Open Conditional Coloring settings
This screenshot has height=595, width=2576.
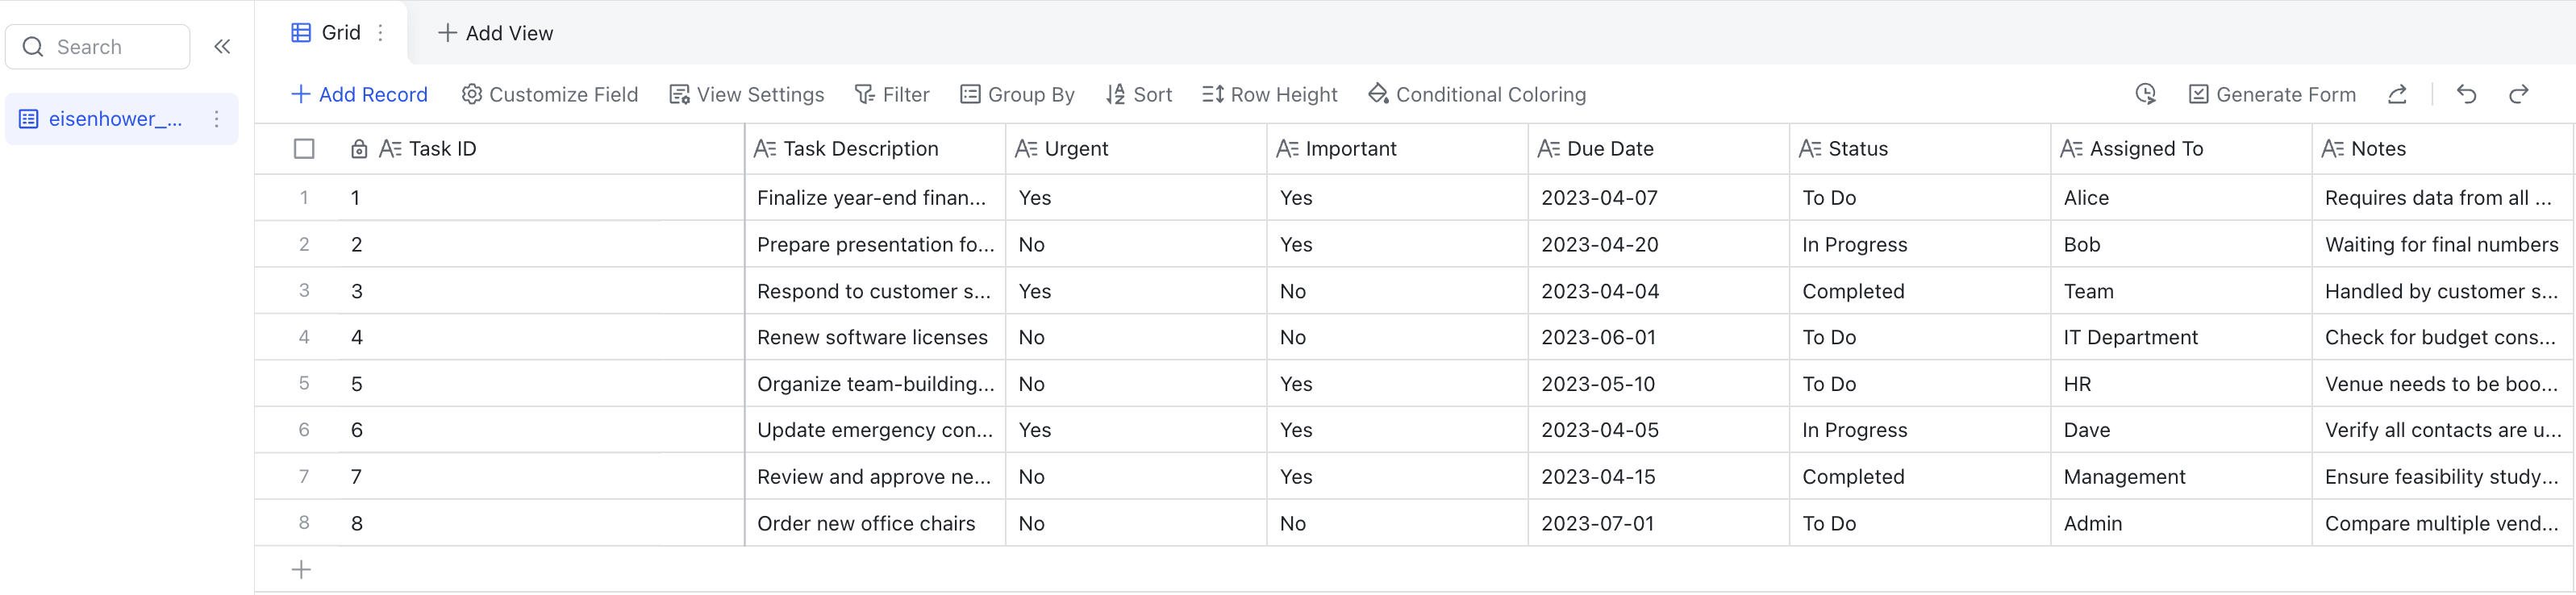coord(1476,94)
